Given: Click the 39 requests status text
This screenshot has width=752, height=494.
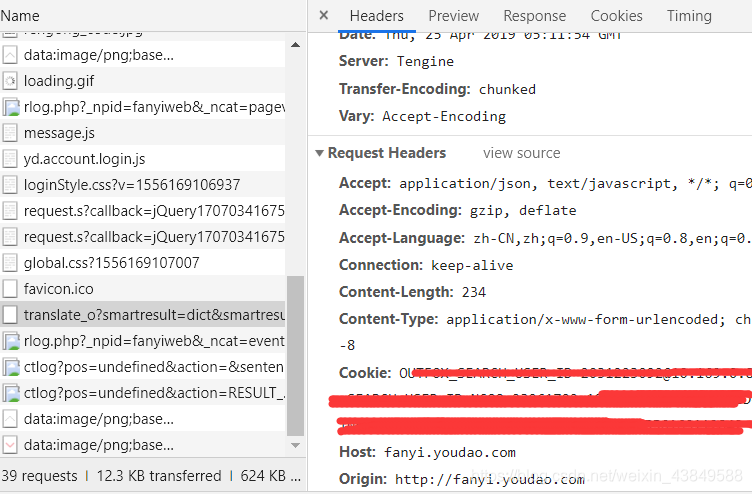Looking at the screenshot, I should (39, 476).
